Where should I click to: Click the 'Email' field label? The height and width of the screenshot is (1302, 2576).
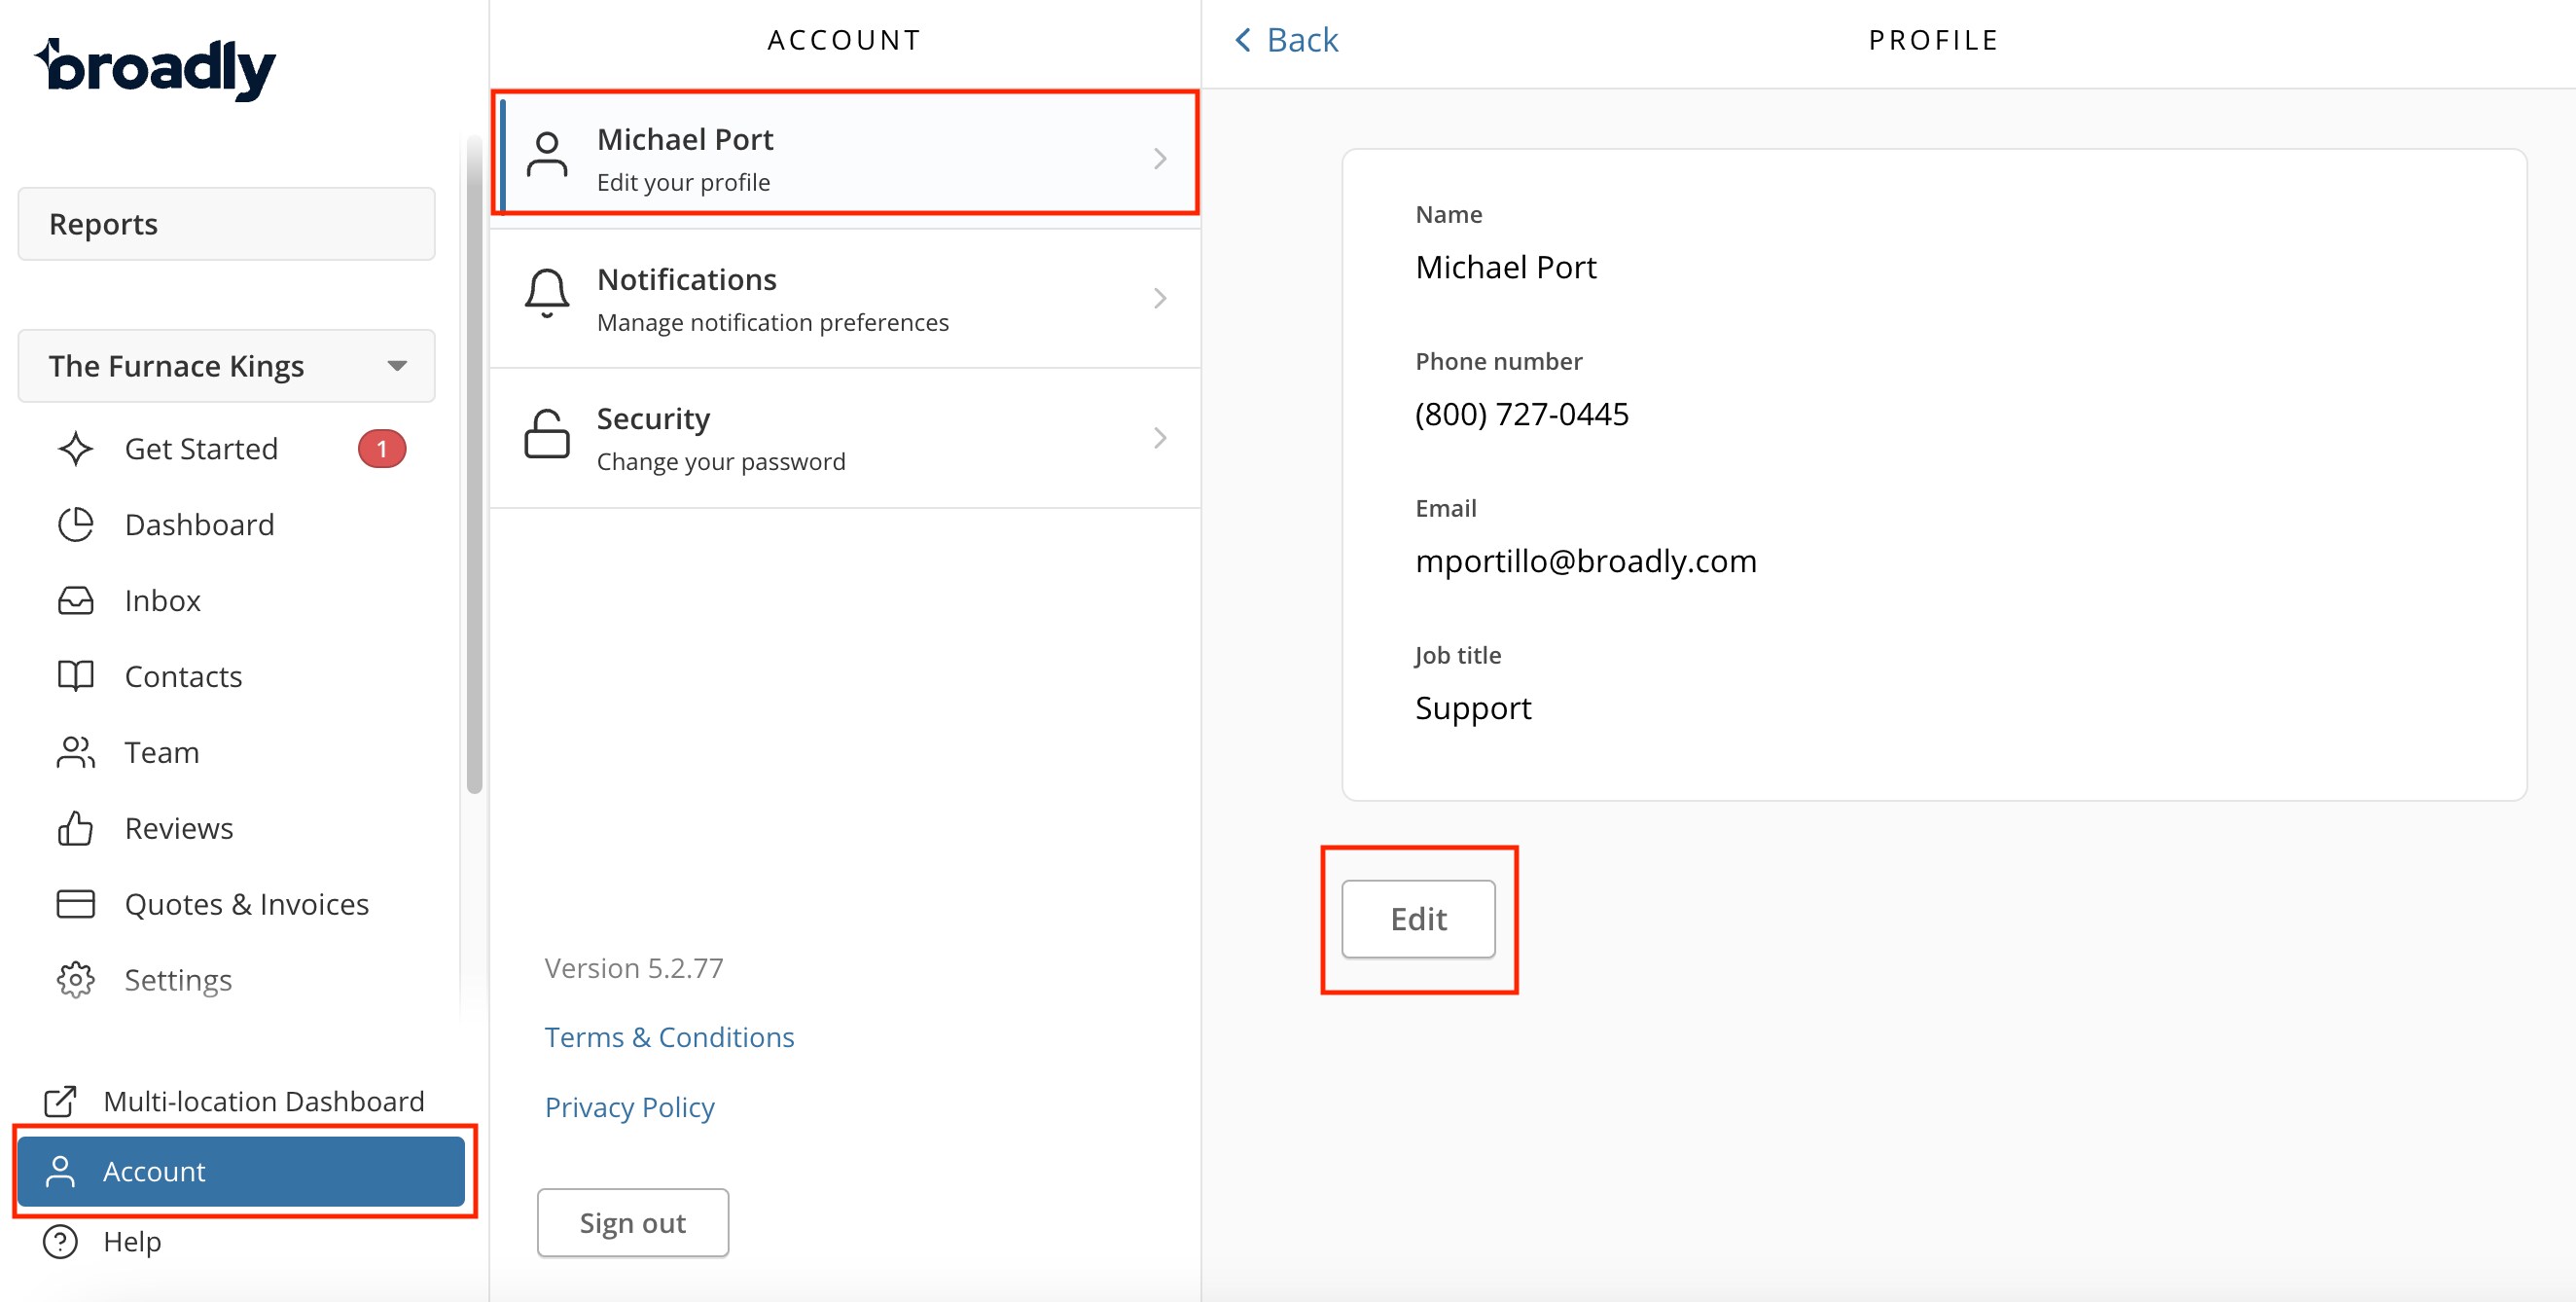point(1445,508)
